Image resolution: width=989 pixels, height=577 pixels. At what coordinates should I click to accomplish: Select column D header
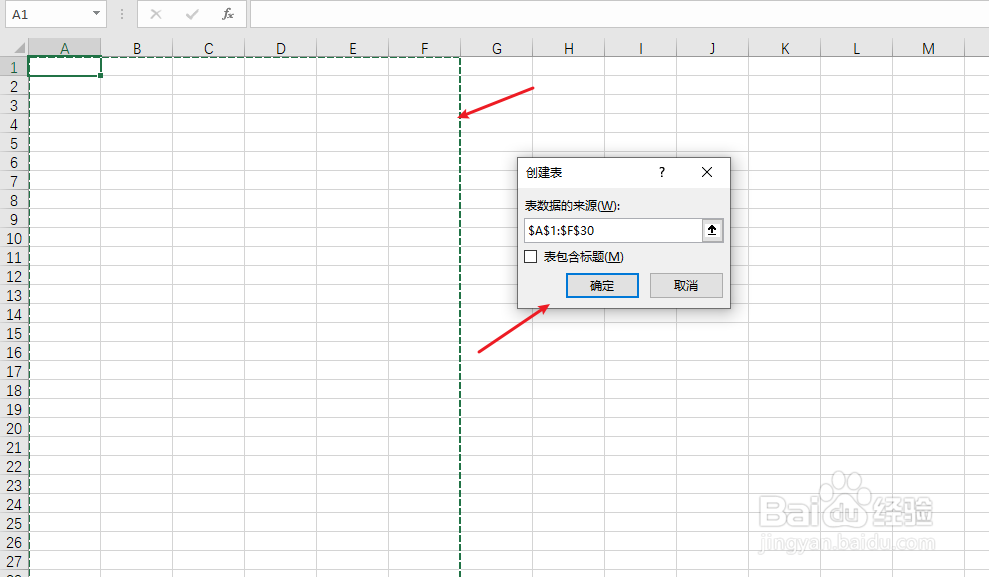click(x=281, y=48)
